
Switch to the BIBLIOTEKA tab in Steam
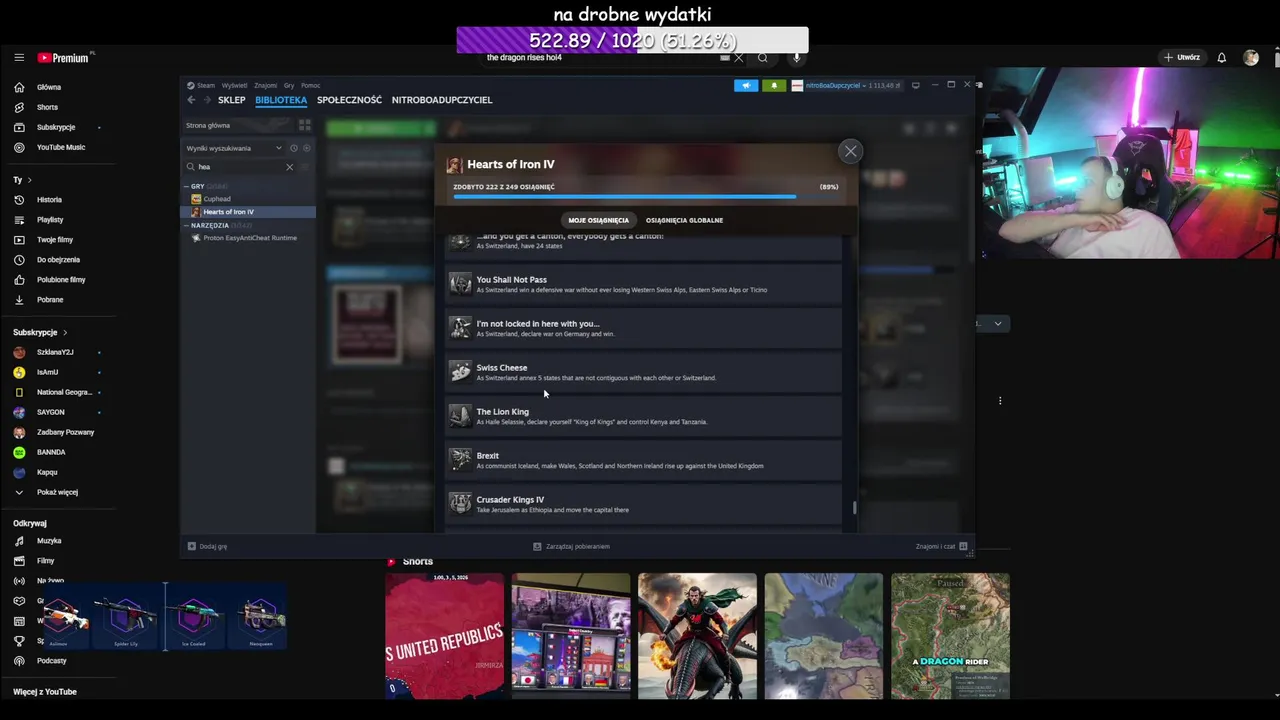281,100
